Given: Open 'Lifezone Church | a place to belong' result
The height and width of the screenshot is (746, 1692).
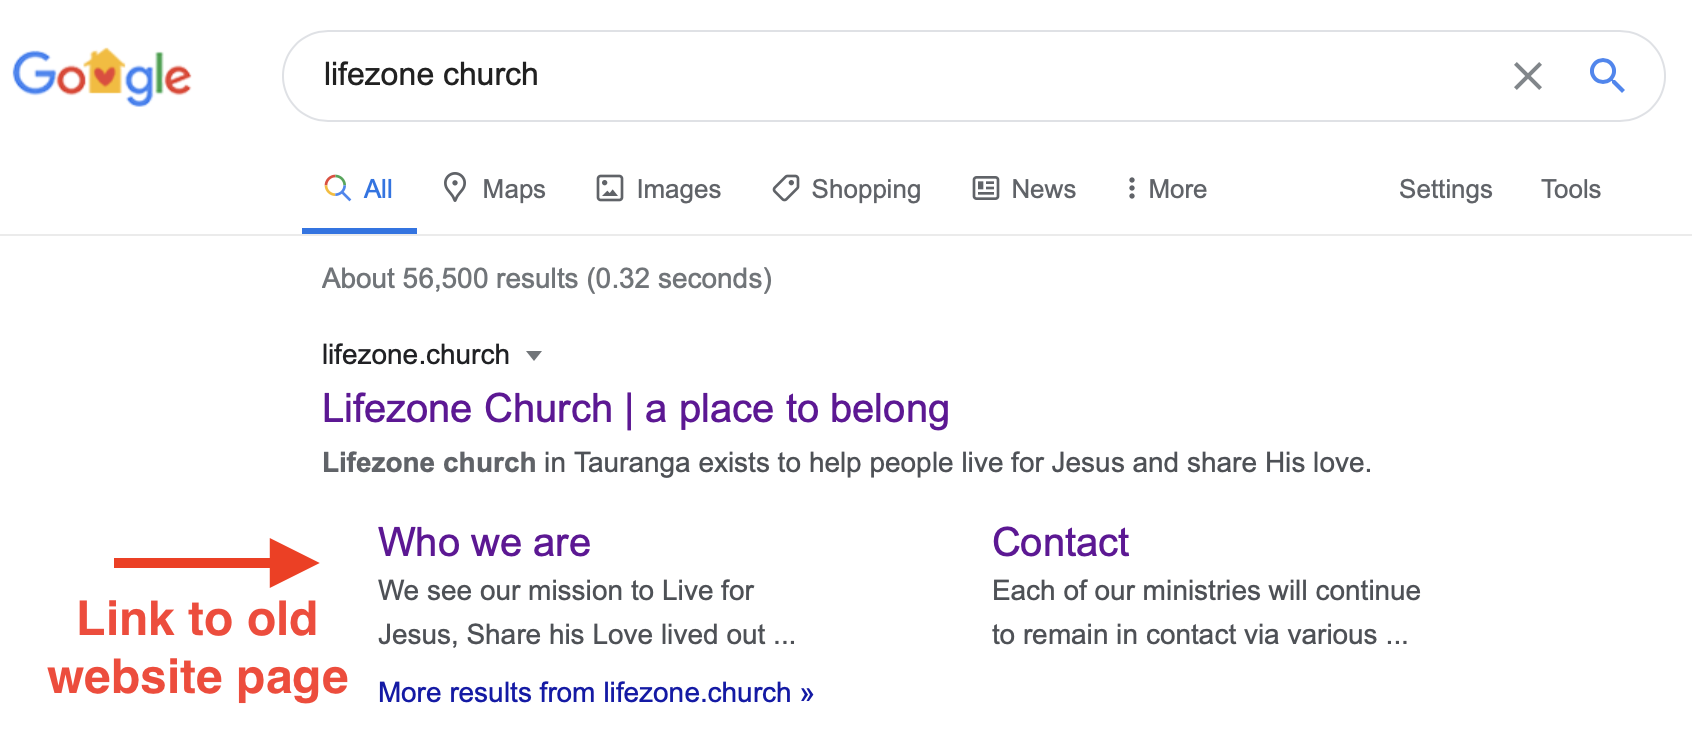Looking at the screenshot, I should point(636,409).
